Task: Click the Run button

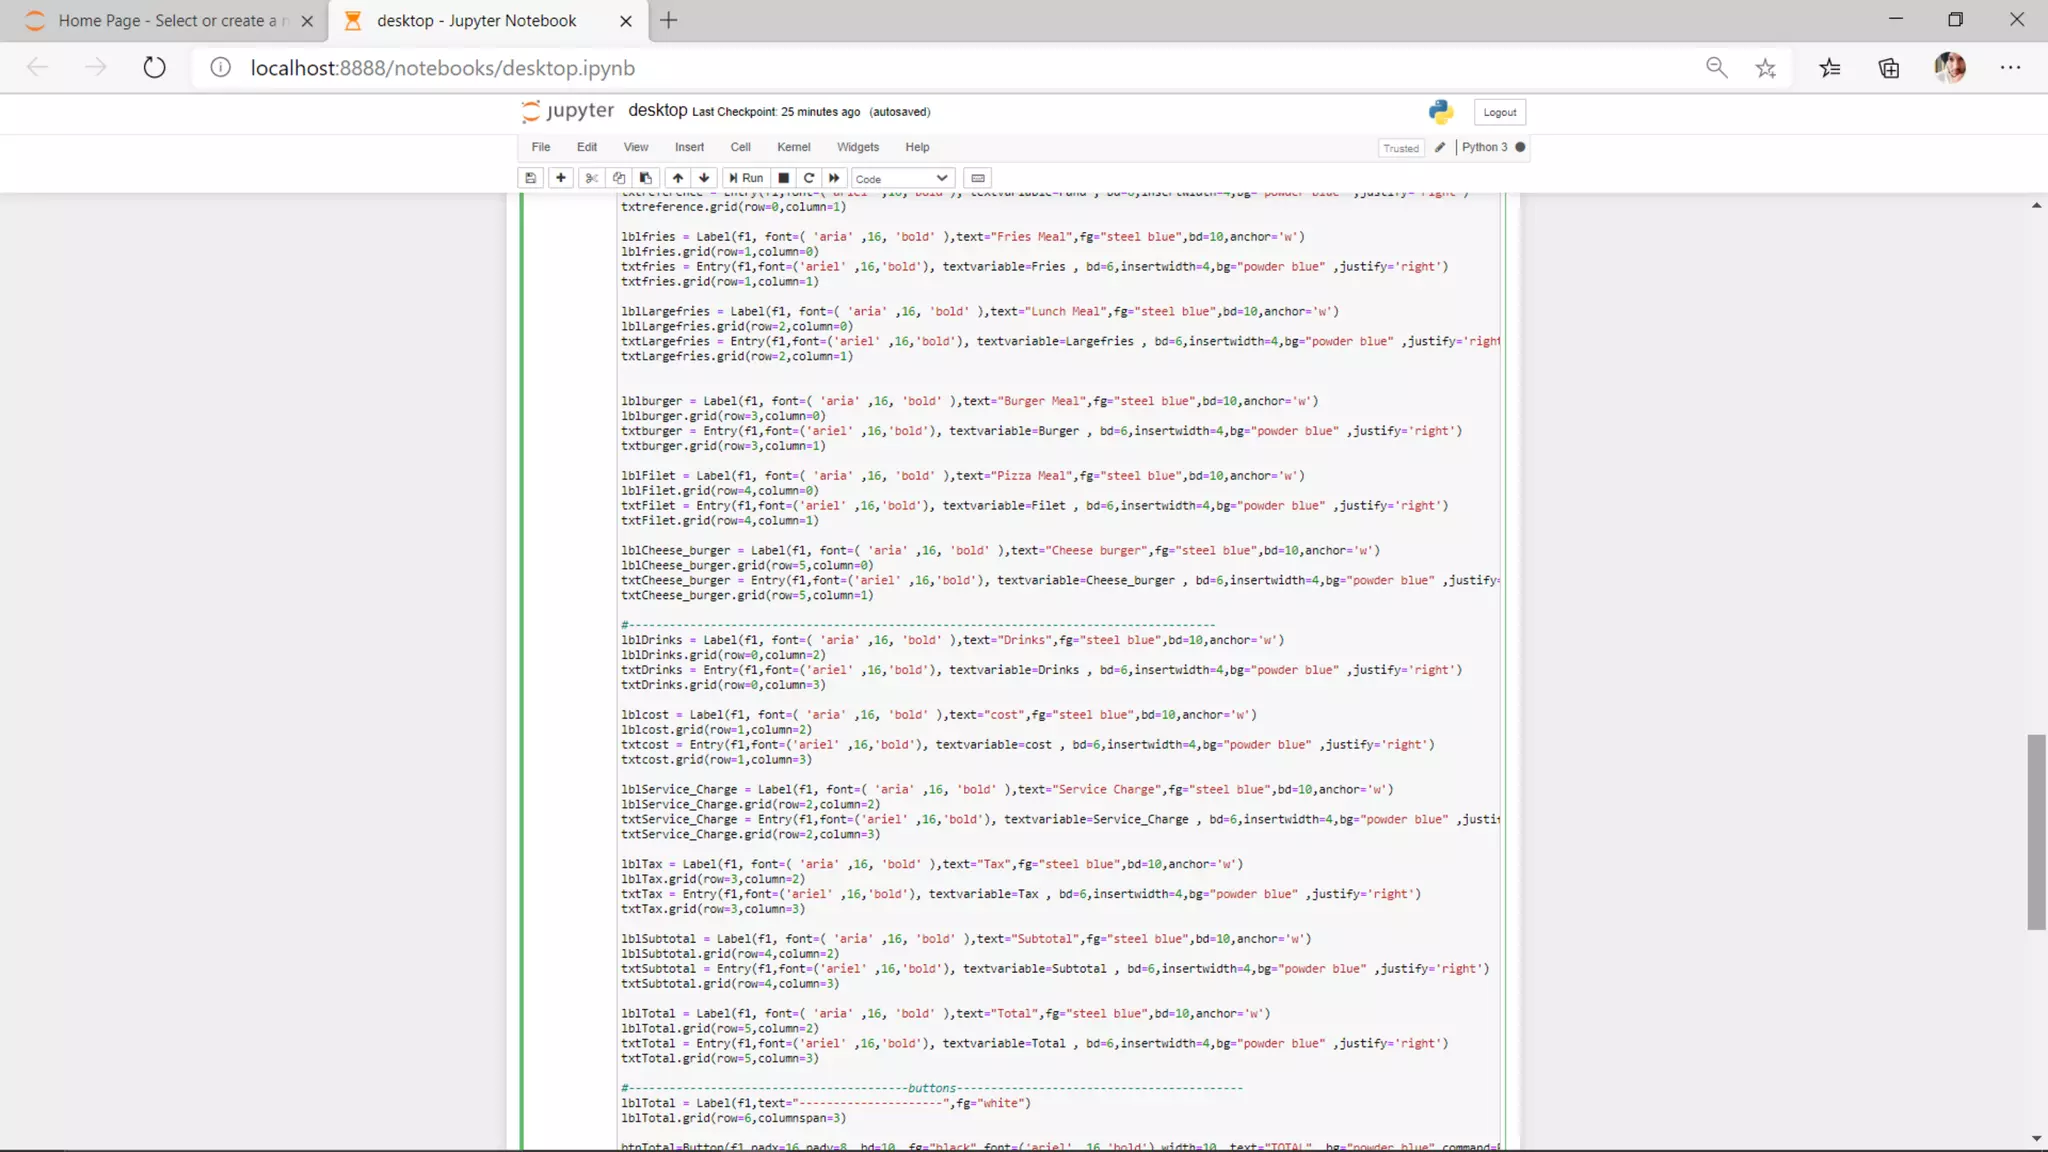Action: pos(746,178)
